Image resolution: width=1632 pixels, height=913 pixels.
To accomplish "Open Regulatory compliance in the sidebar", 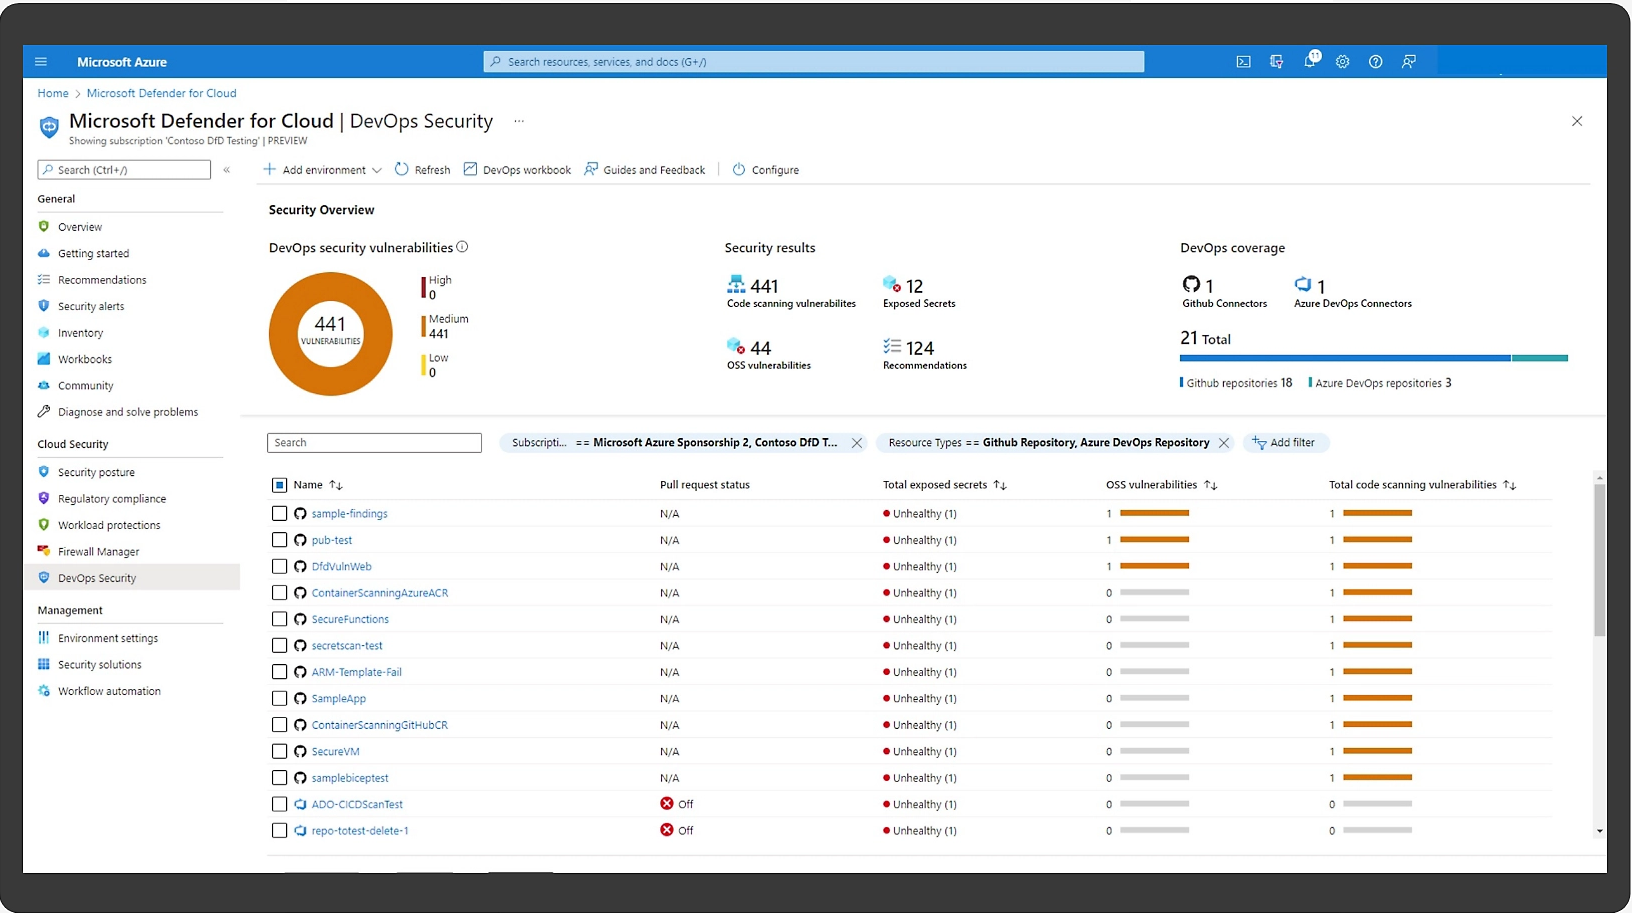I will point(112,499).
